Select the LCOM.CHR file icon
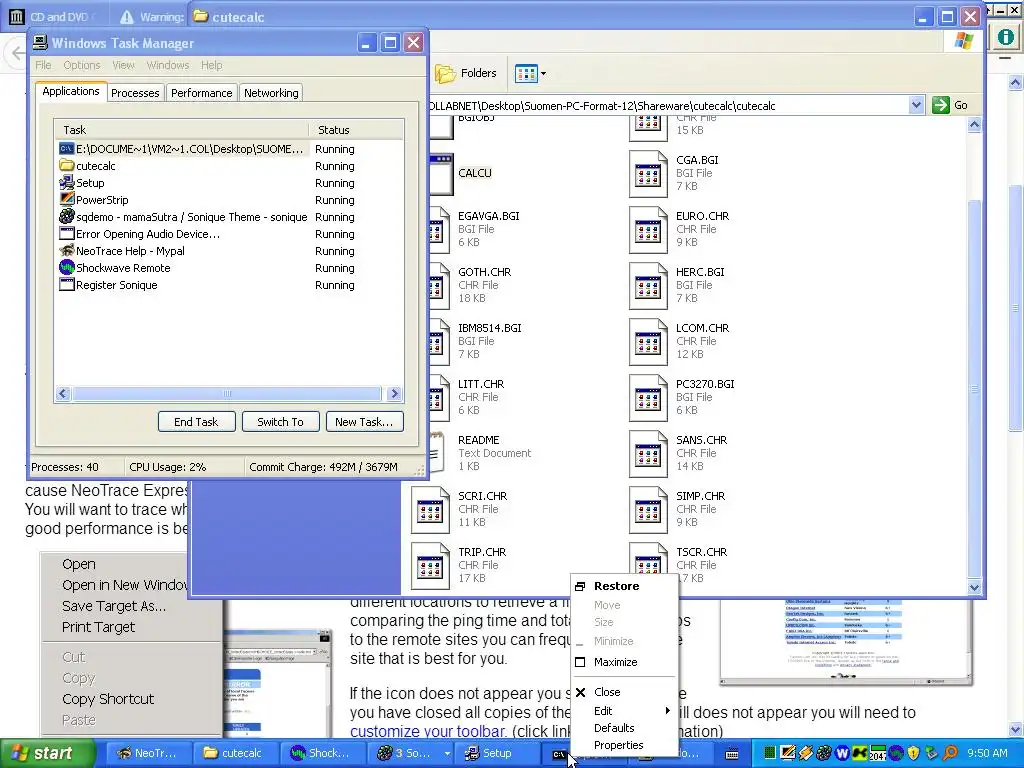1024x768 pixels. coord(648,342)
